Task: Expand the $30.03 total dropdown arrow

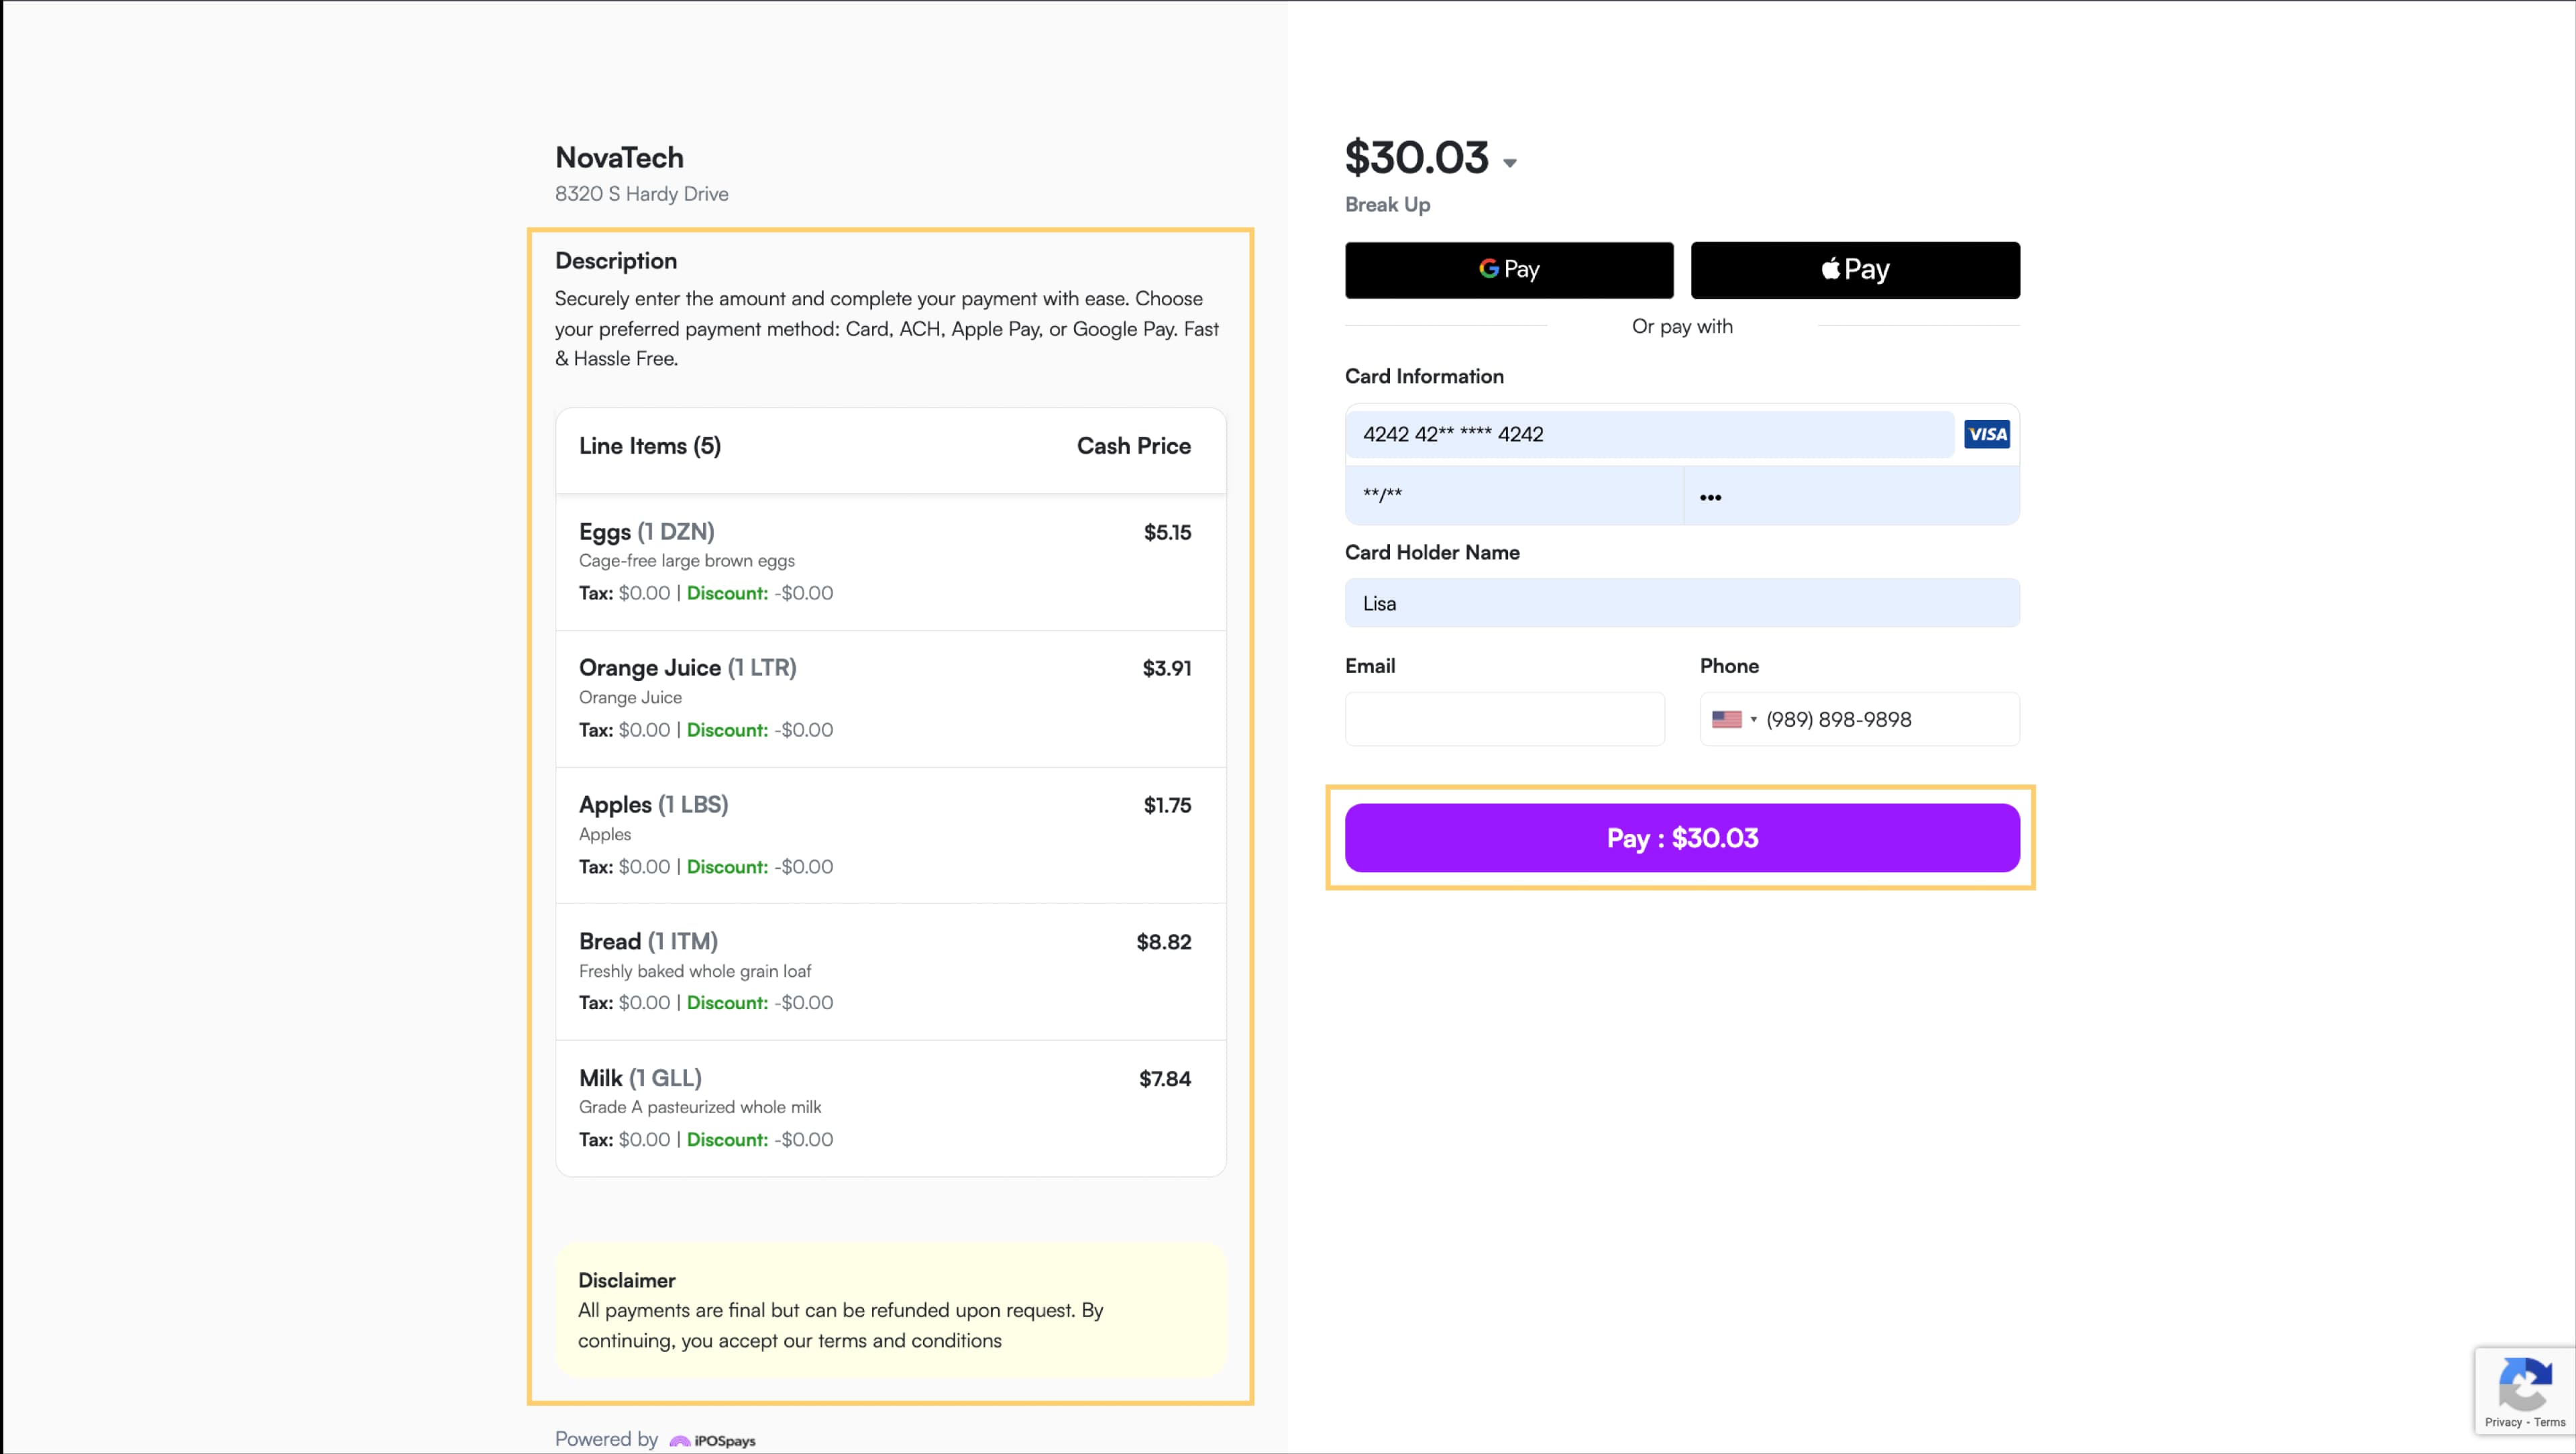Action: pyautogui.click(x=1510, y=163)
